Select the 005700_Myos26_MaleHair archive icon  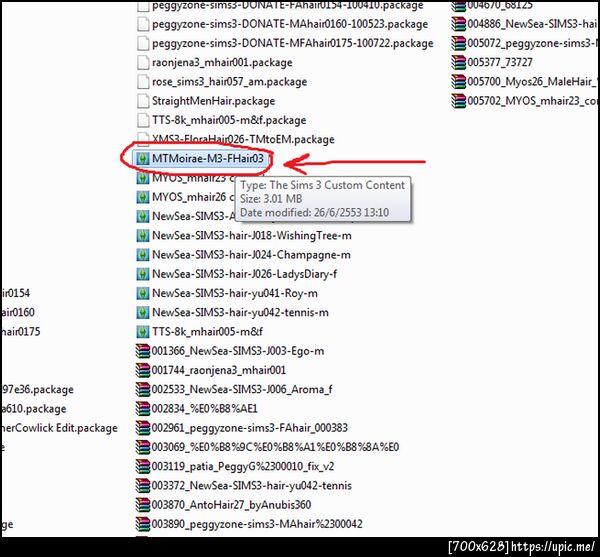[458, 81]
